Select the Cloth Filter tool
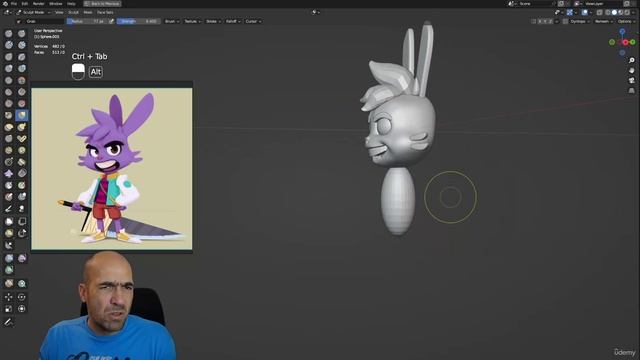Screen dimensions: 640x360 click(22, 258)
